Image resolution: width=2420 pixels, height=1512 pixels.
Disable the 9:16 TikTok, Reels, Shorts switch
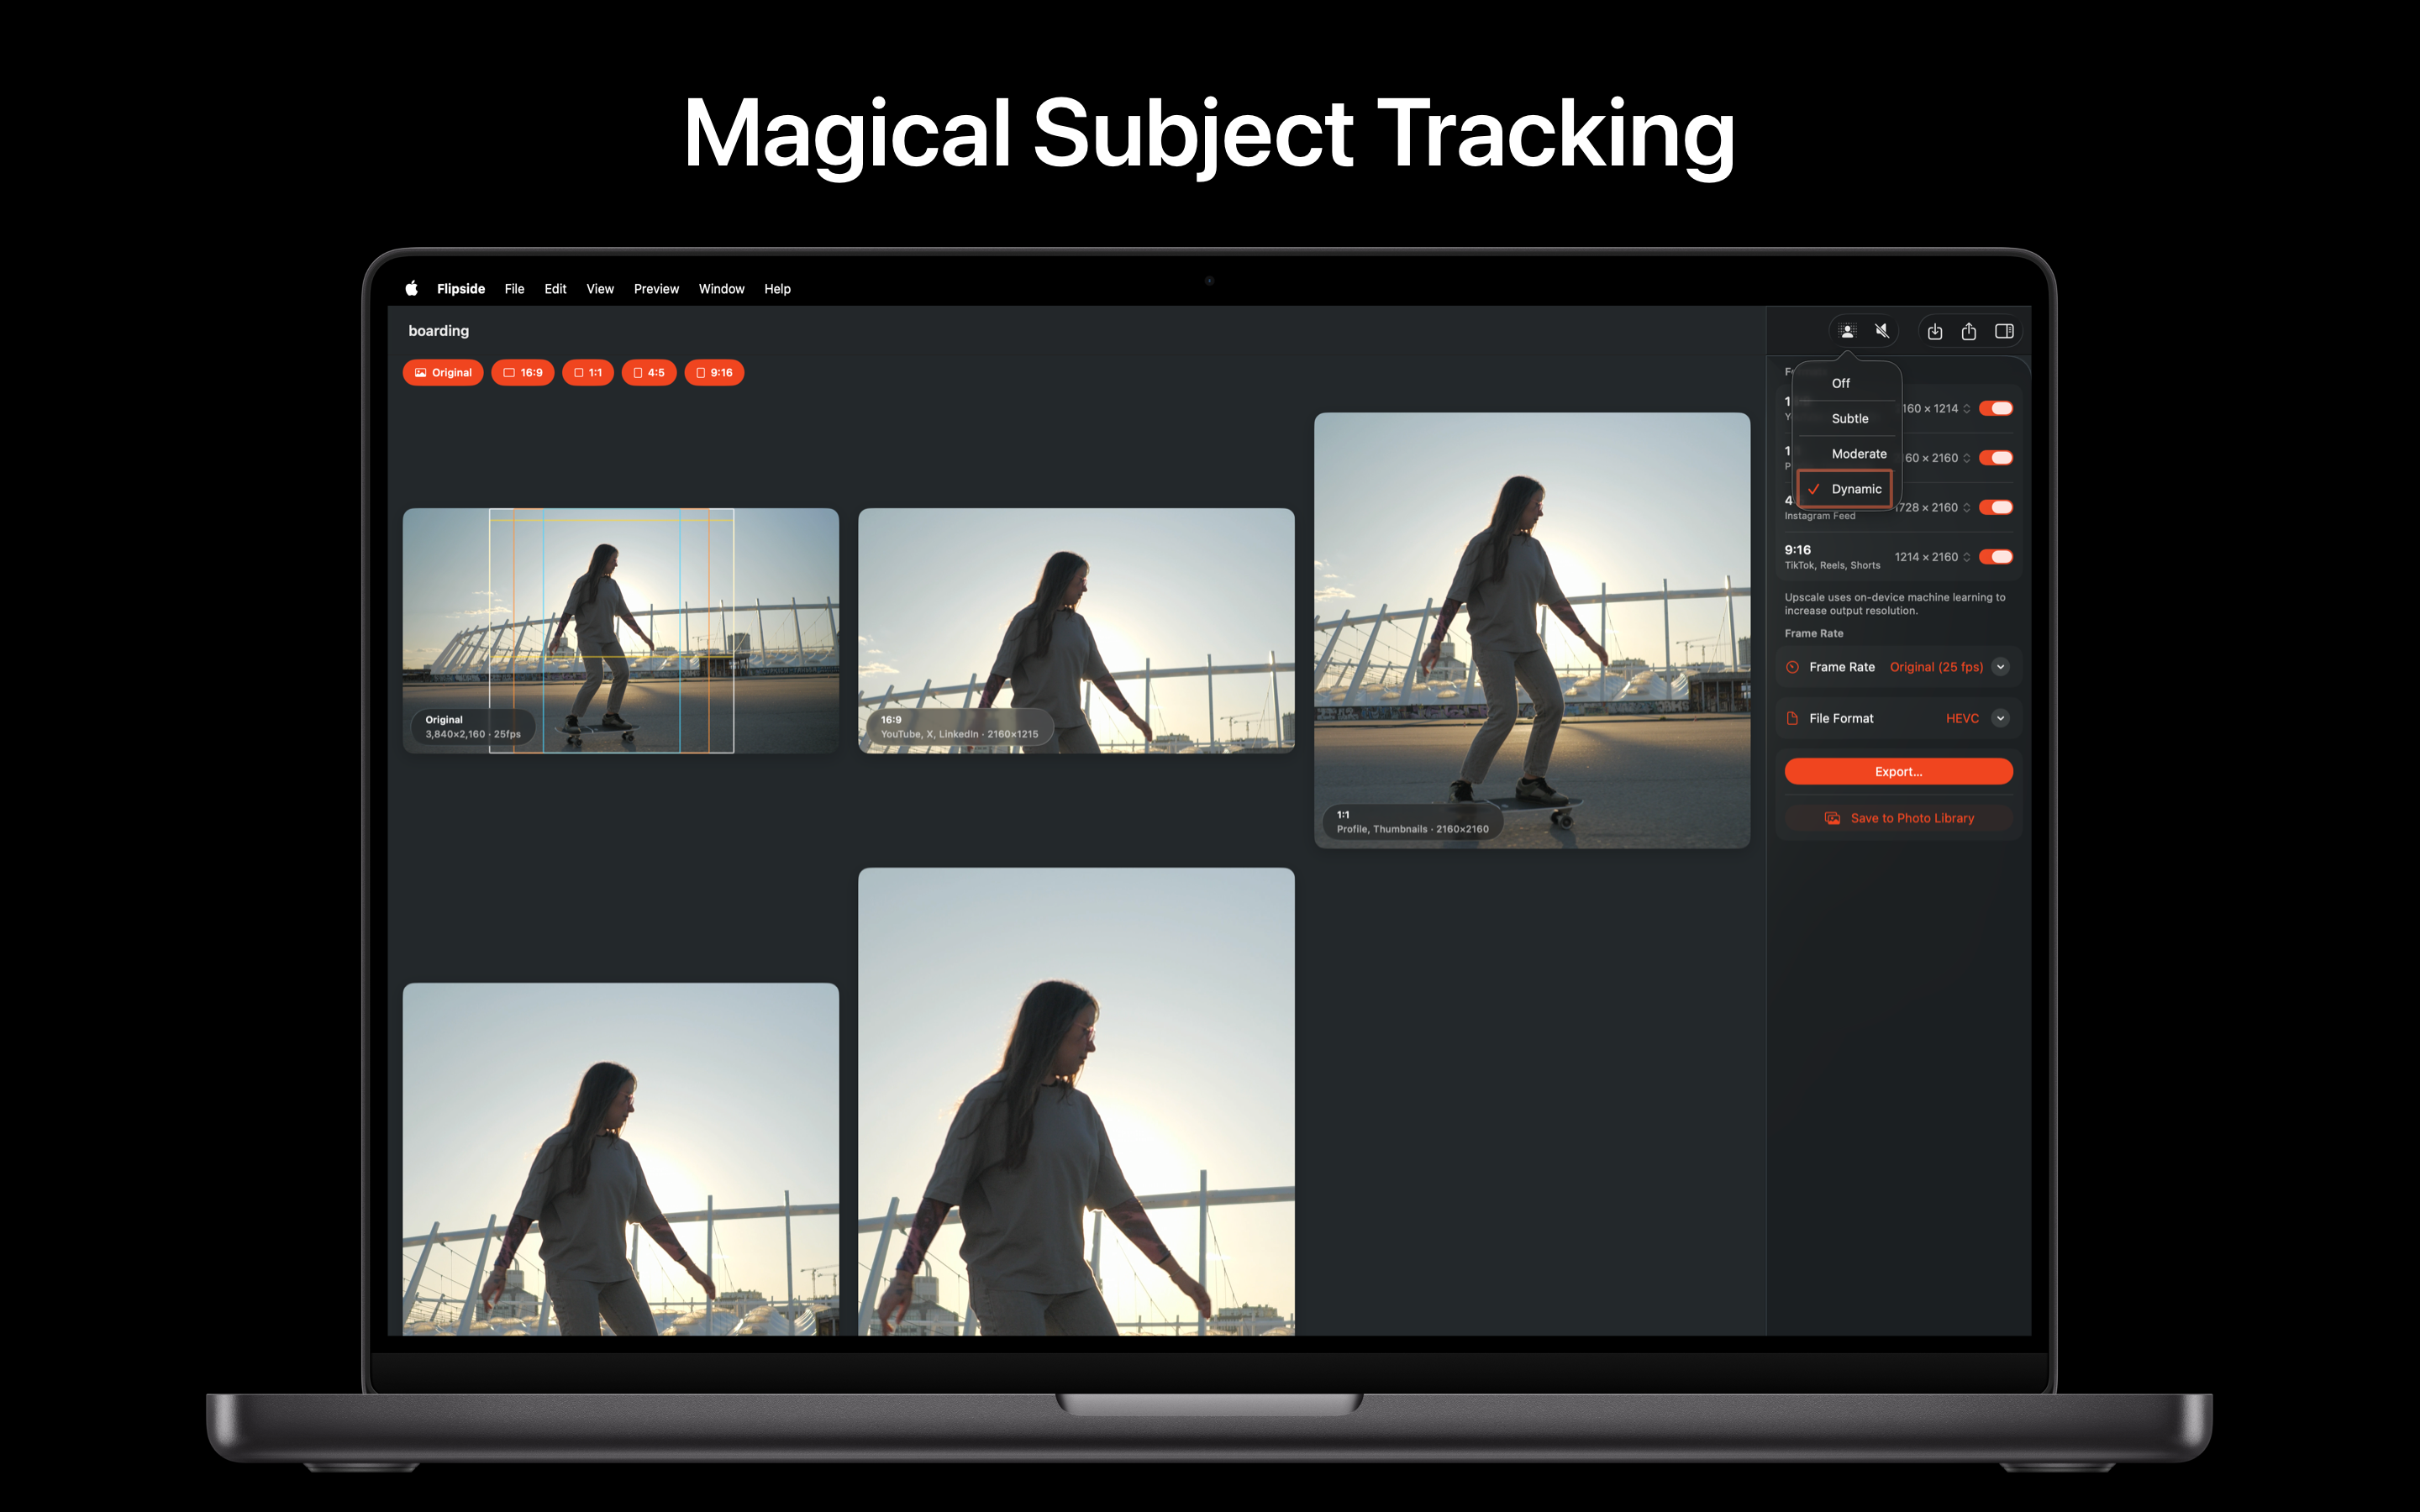click(x=1996, y=557)
